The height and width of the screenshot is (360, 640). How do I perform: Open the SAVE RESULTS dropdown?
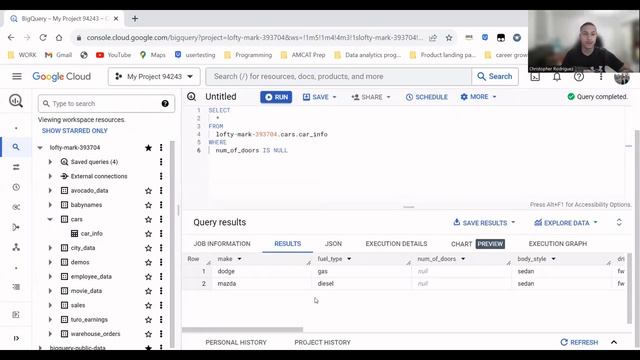(484, 222)
